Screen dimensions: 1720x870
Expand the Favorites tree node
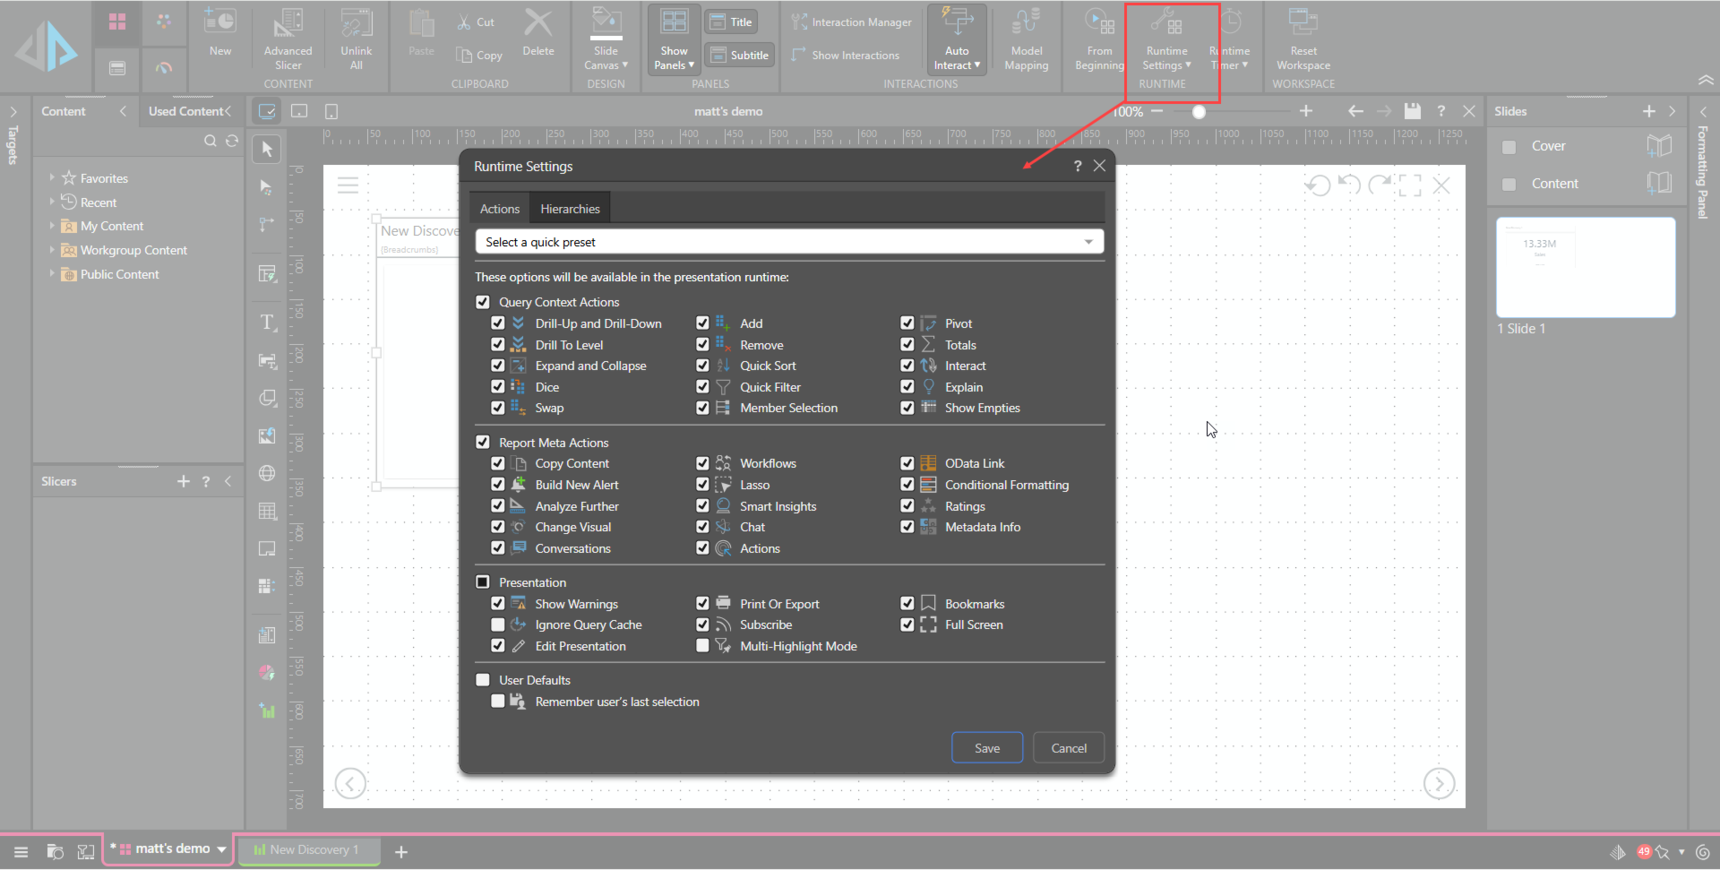(52, 178)
